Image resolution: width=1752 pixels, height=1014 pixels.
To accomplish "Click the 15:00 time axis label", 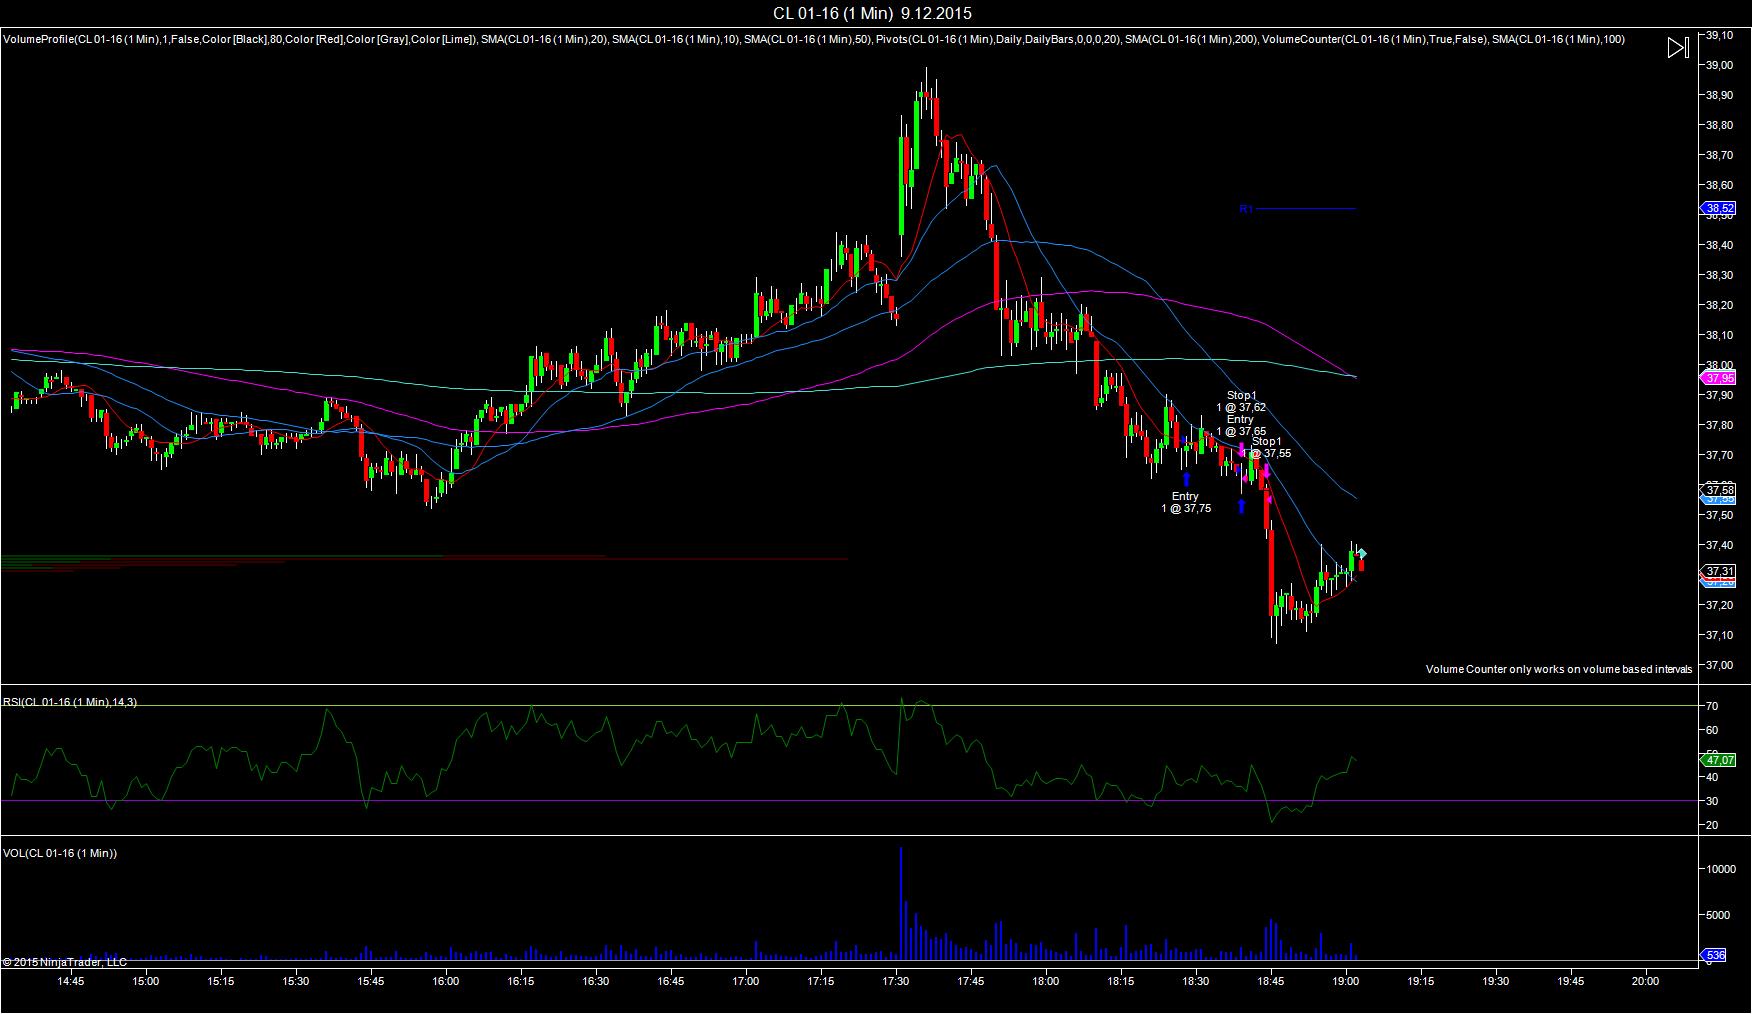I will coord(146,981).
